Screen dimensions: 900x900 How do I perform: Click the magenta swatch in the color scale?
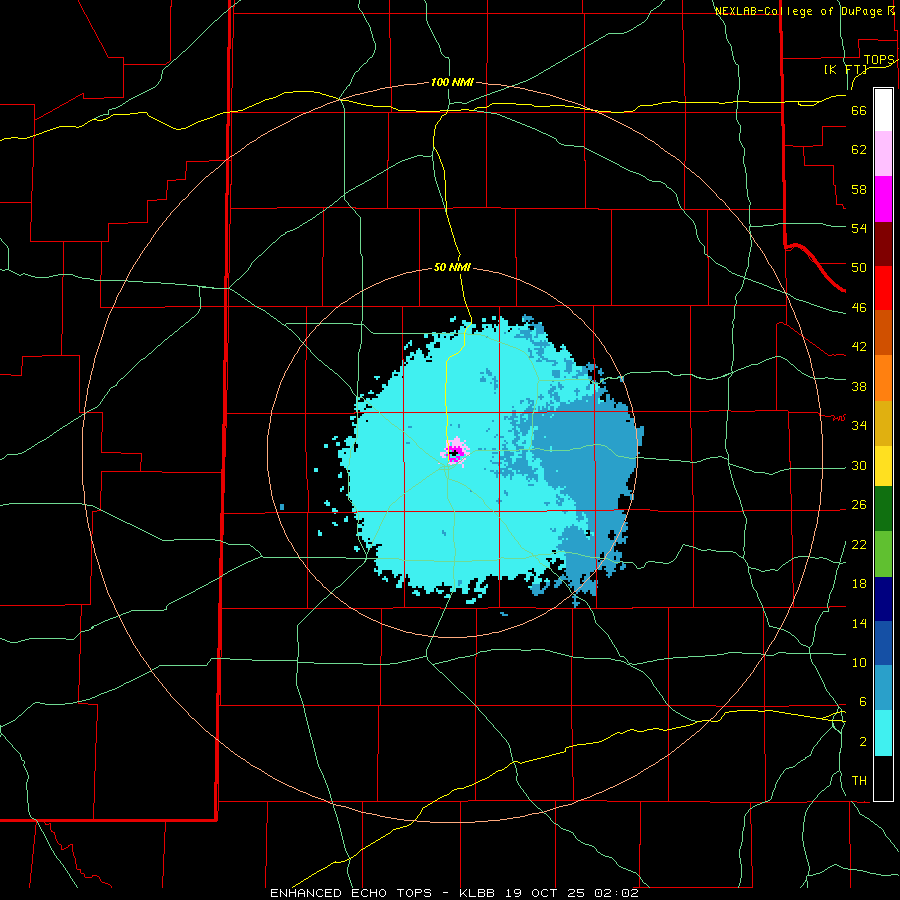(x=883, y=199)
